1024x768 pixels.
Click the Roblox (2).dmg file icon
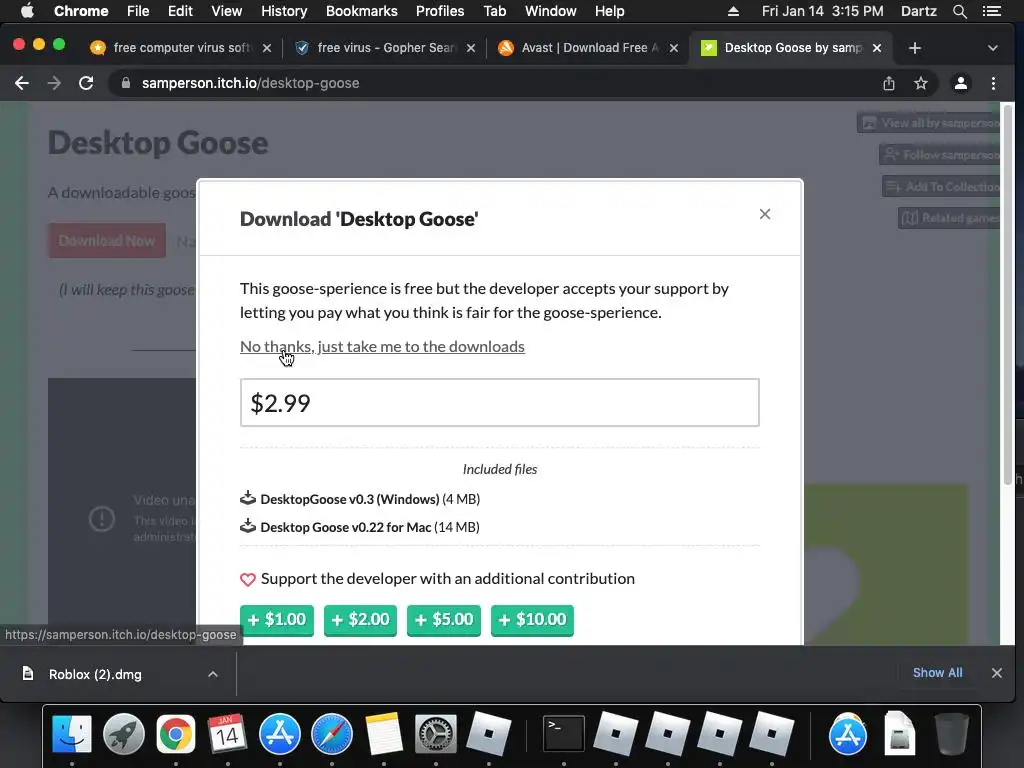point(28,673)
